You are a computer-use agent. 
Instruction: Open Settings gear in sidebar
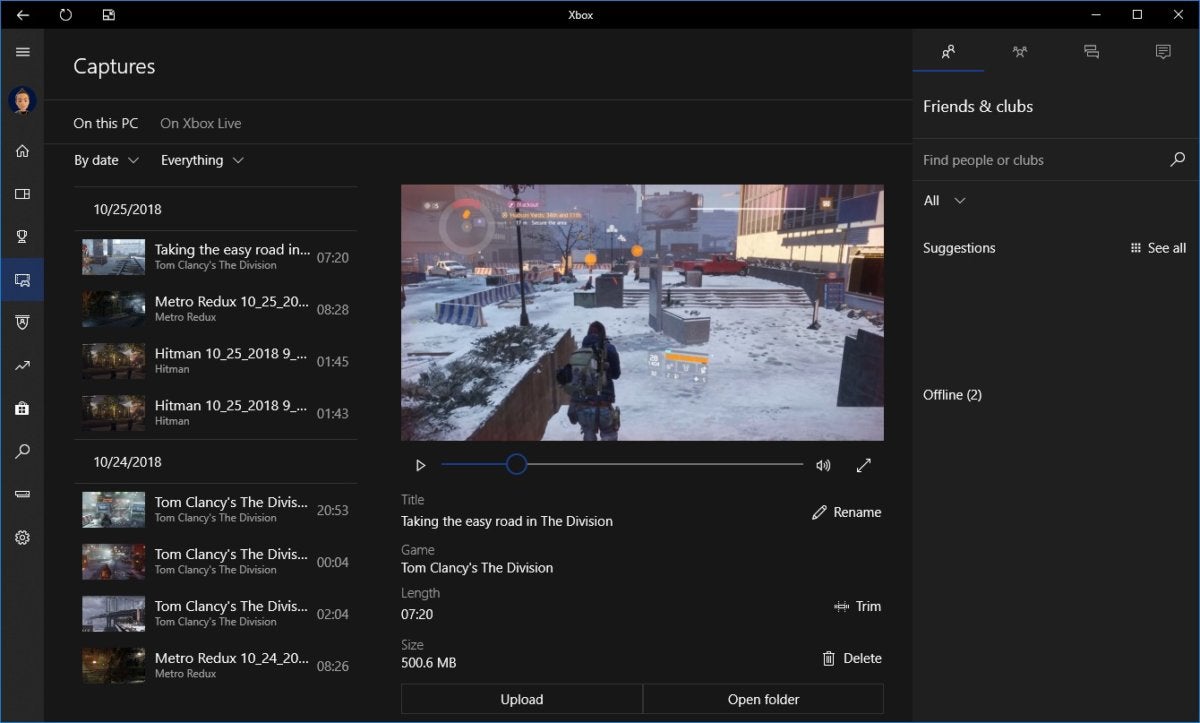click(x=22, y=537)
